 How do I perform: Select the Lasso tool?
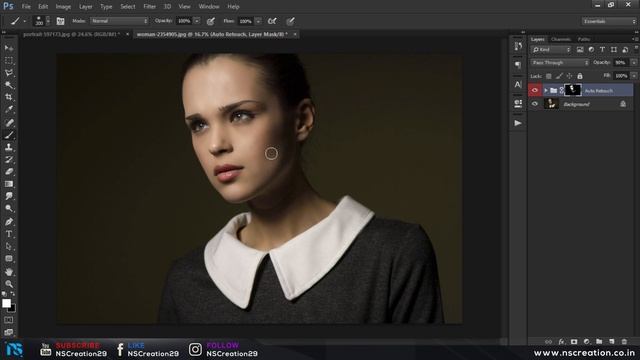click(x=9, y=73)
